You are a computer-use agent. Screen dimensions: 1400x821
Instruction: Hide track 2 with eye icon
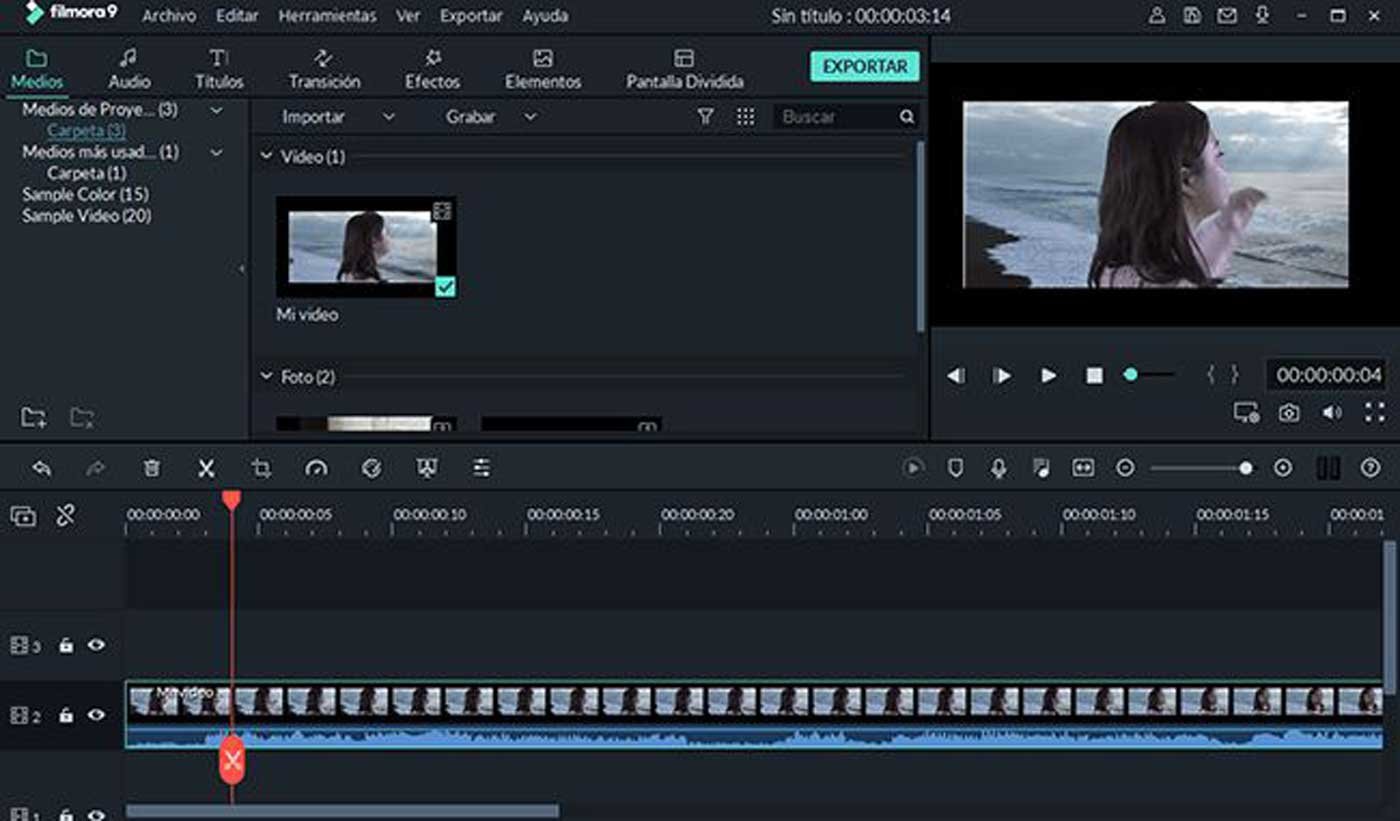coord(96,715)
